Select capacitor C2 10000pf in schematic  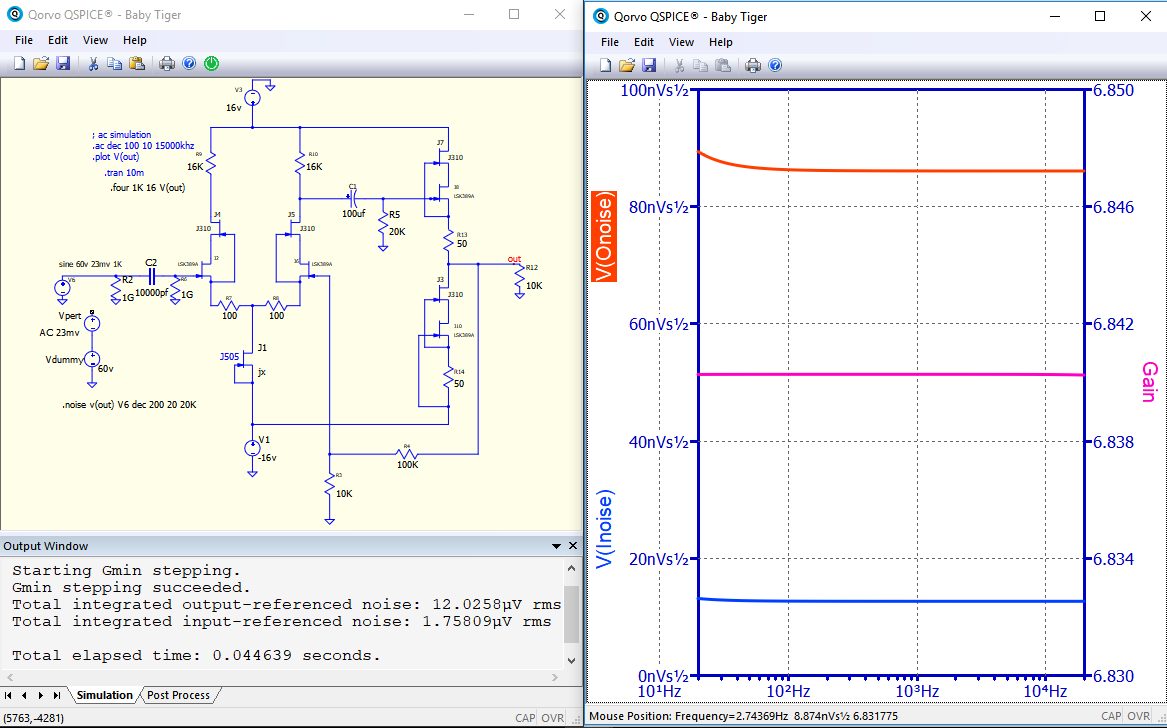152,277
